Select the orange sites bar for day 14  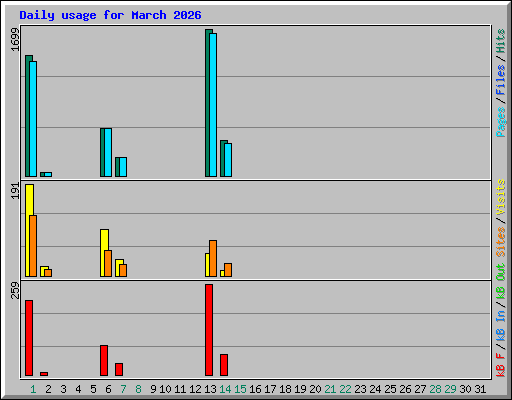(x=228, y=270)
